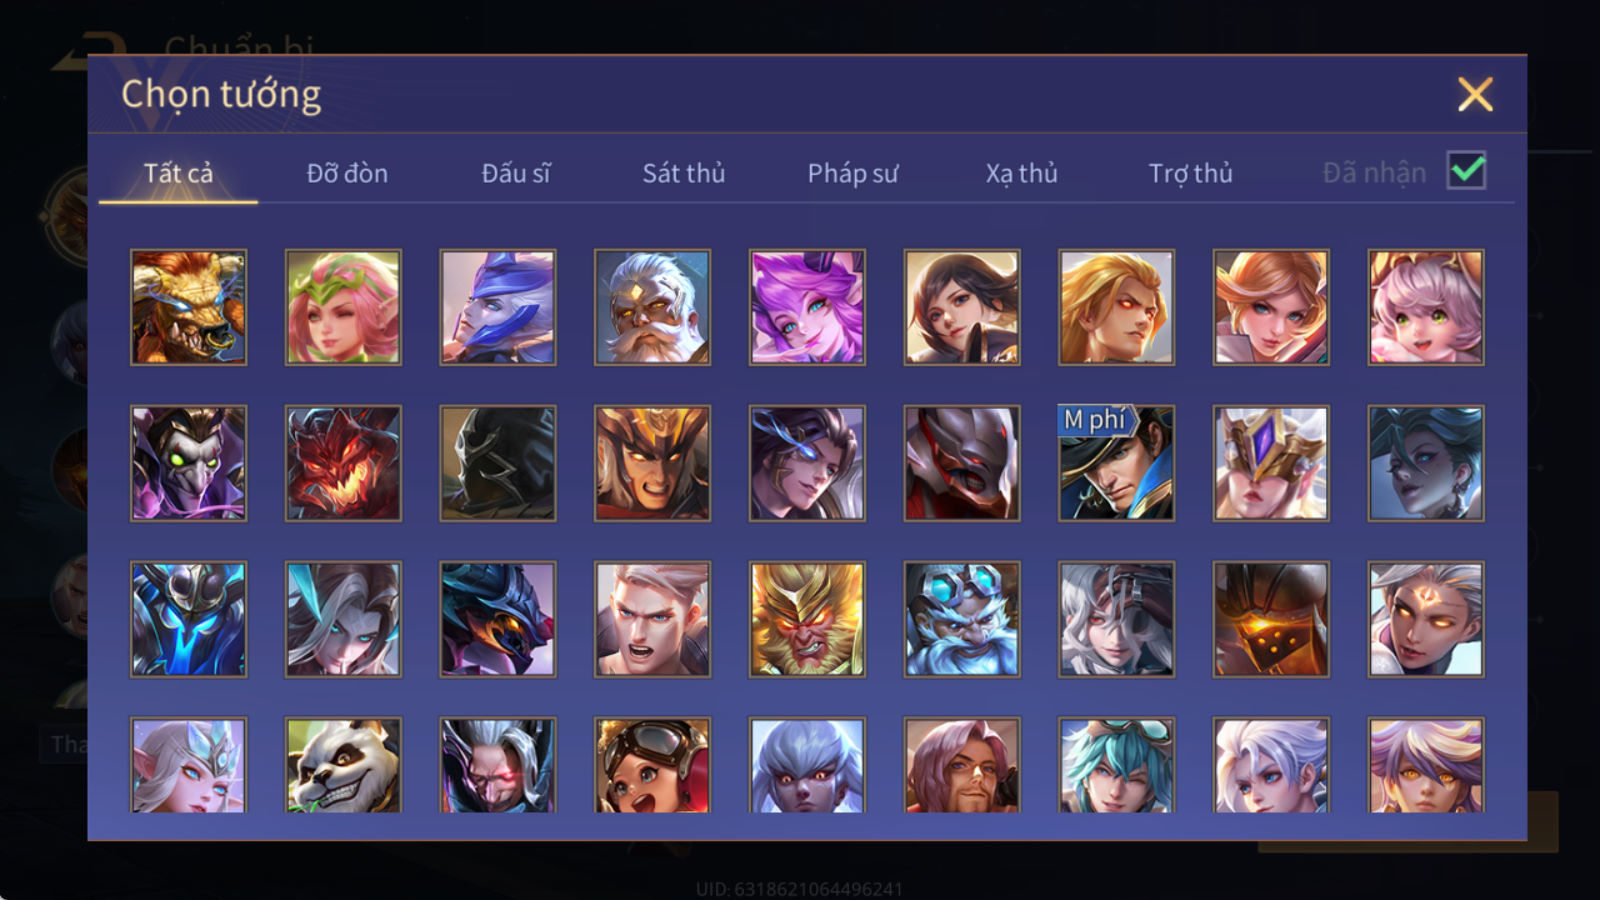
Task: Select the blue-bearded goggles dwarf hero
Action: 962,619
